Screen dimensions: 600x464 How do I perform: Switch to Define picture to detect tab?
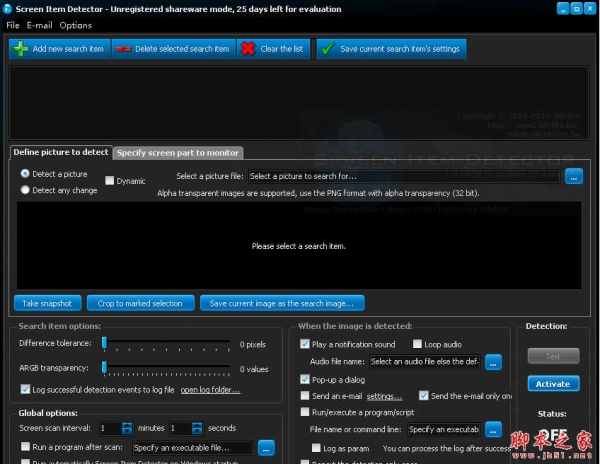click(x=61, y=152)
